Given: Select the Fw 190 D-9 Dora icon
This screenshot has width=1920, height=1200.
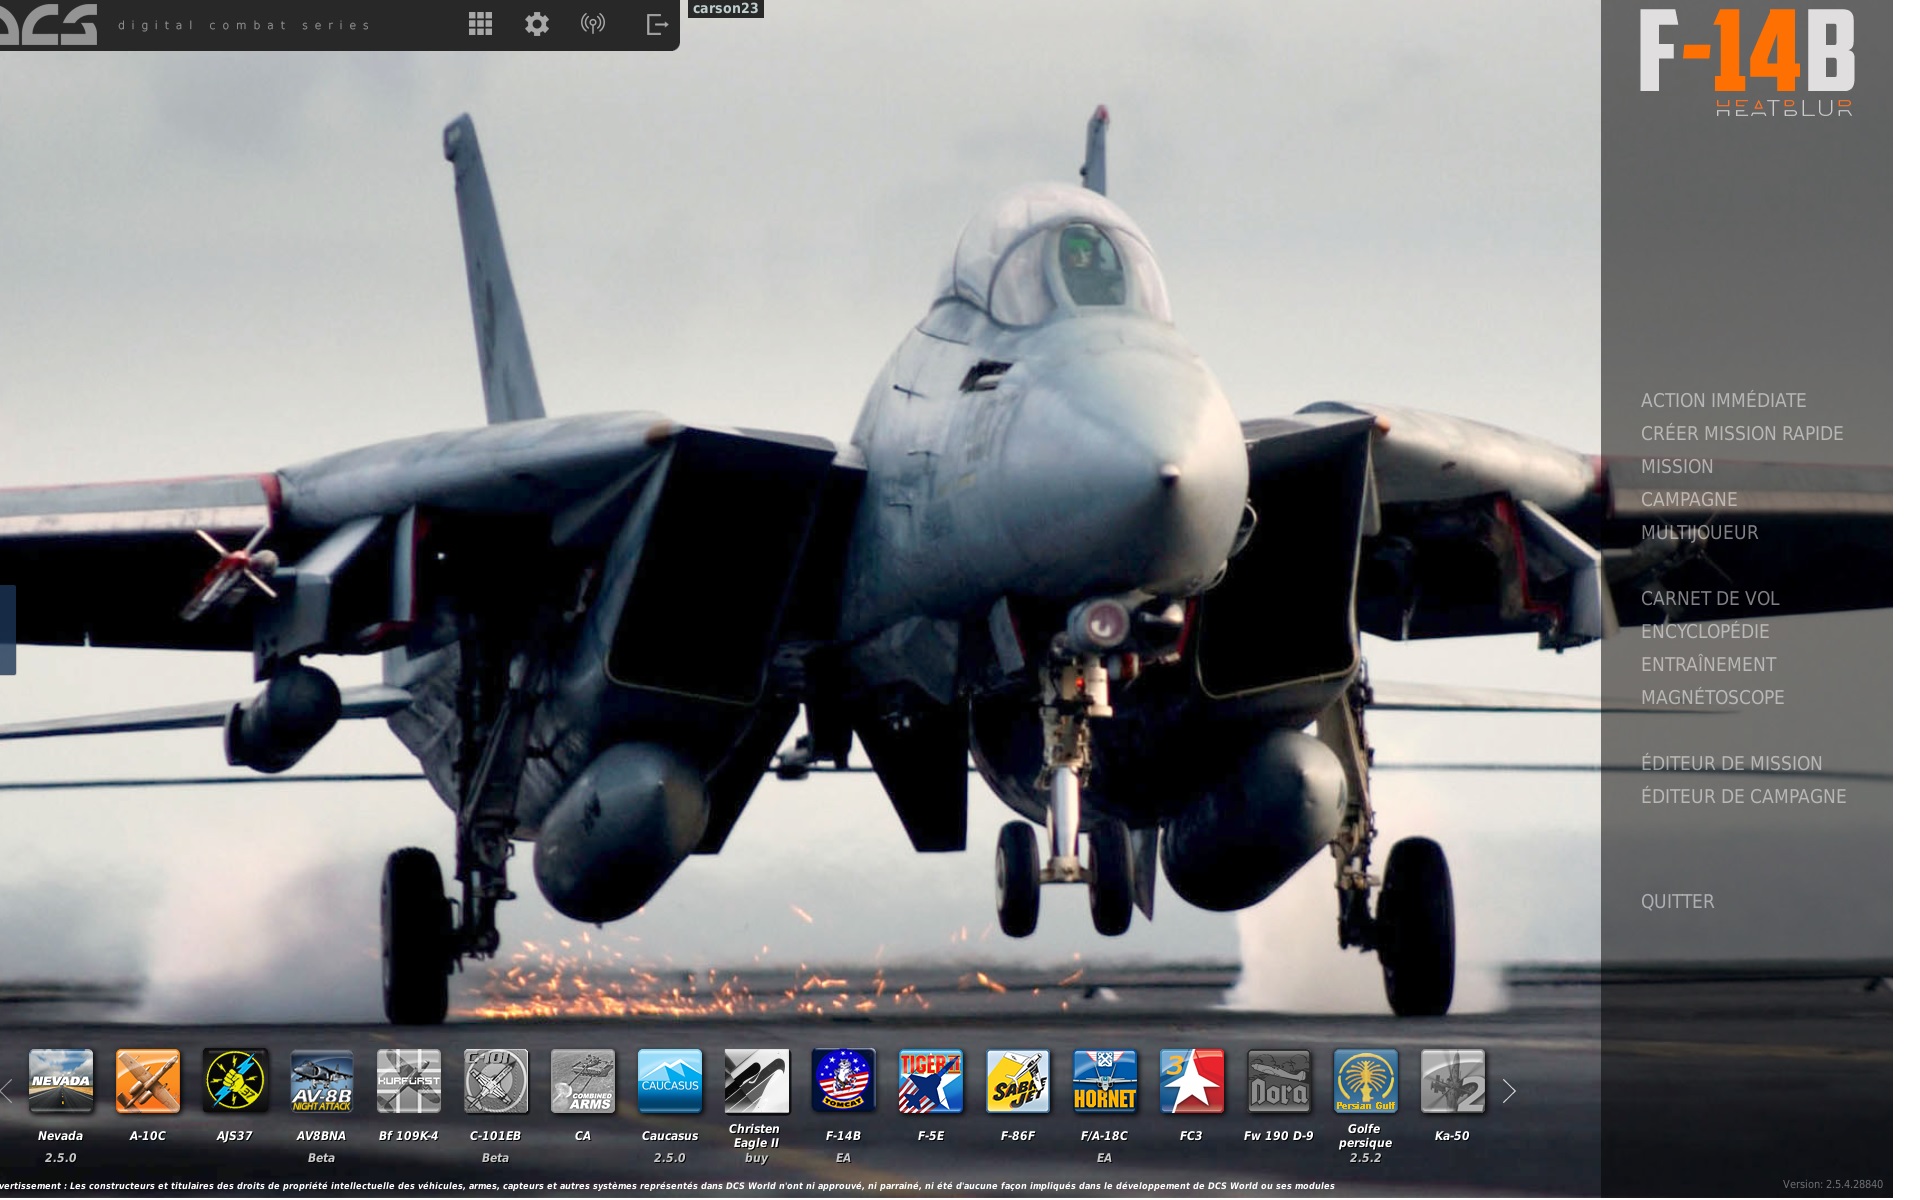Looking at the screenshot, I should pyautogui.click(x=1279, y=1081).
